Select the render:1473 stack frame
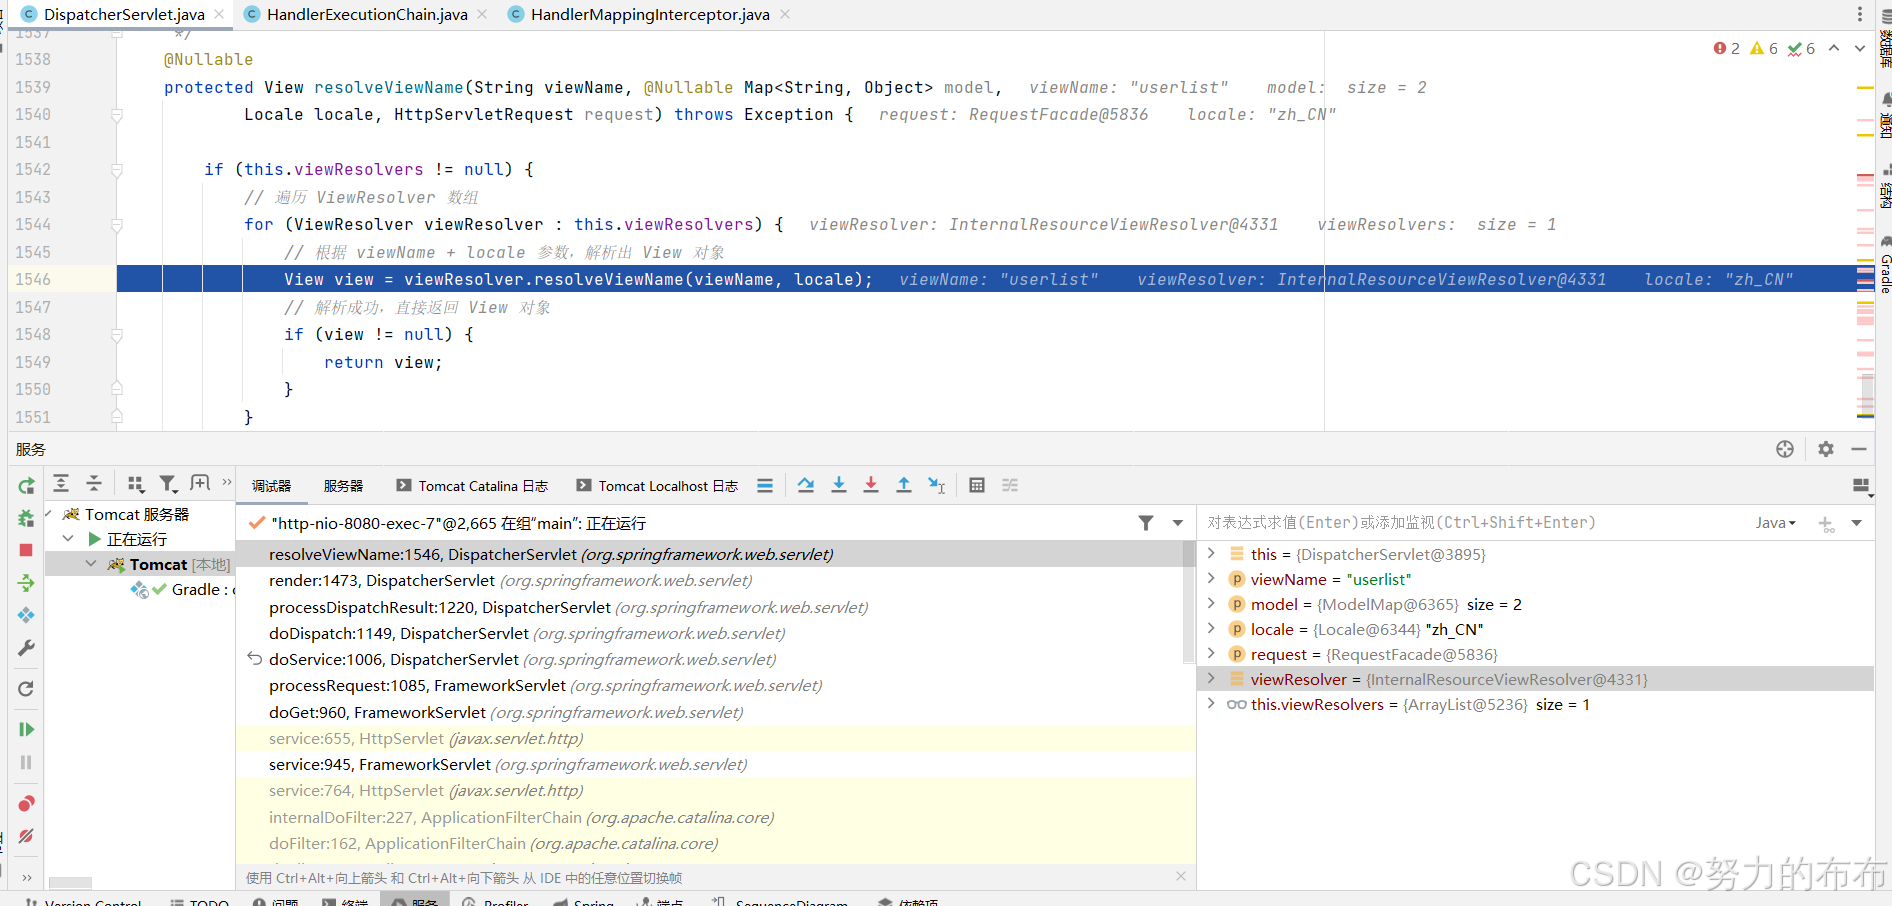This screenshot has height=906, width=1892. [x=709, y=581]
